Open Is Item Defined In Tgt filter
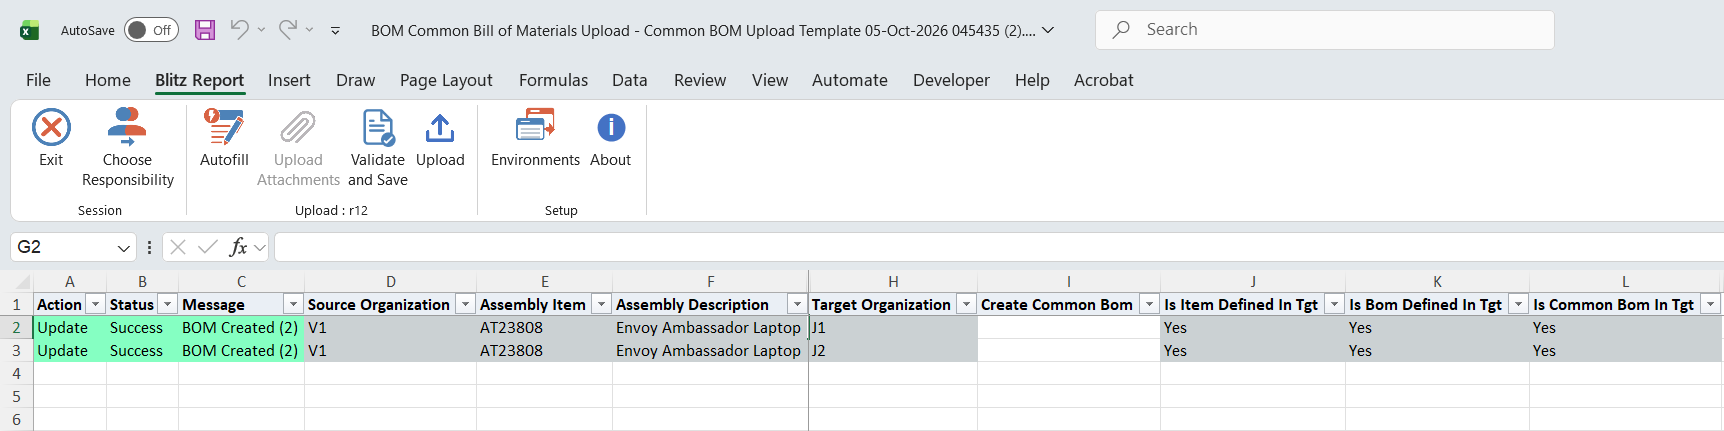The width and height of the screenshot is (1724, 431). (x=1334, y=304)
